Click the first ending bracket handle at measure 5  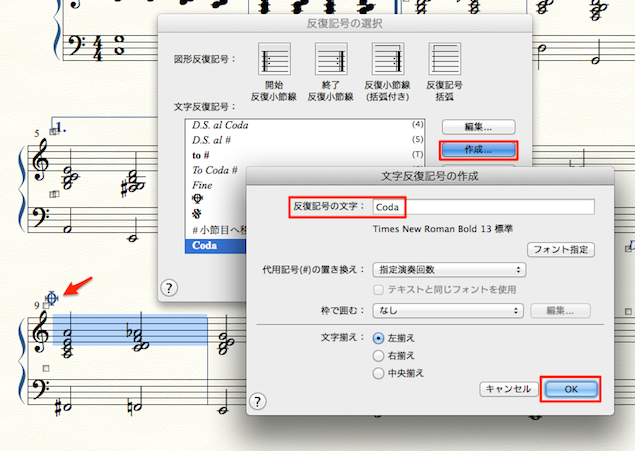click(x=53, y=131)
